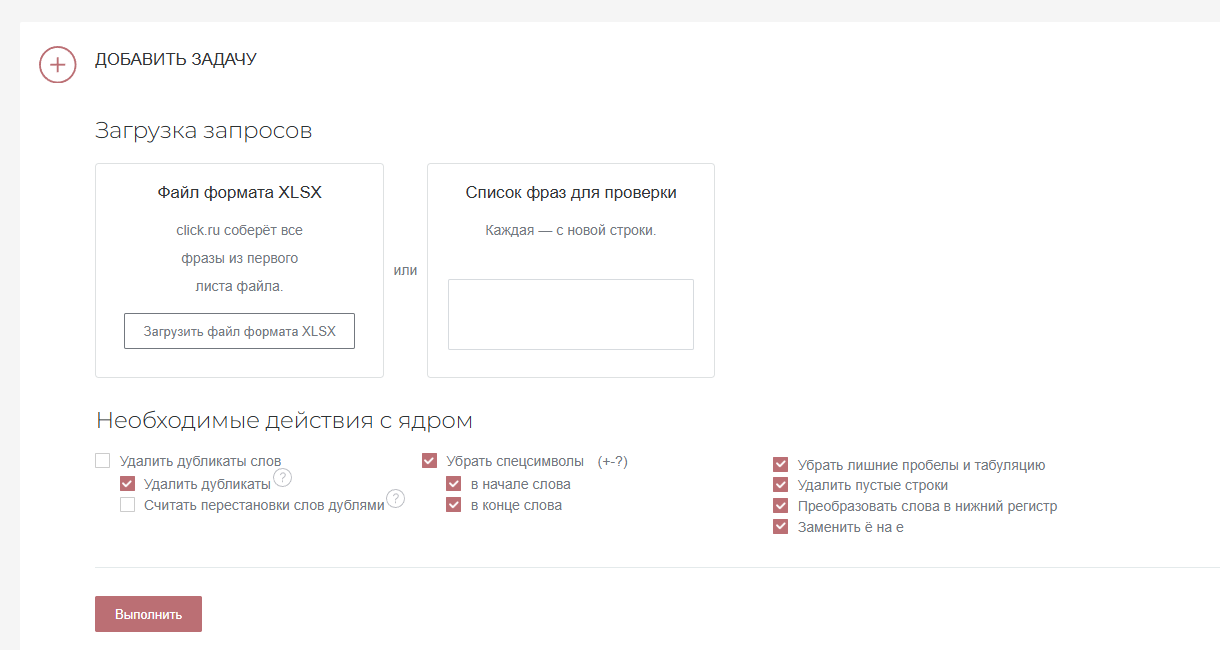Run the task with «Выполнить» button
This screenshot has height=650, width=1220.
tap(148, 614)
